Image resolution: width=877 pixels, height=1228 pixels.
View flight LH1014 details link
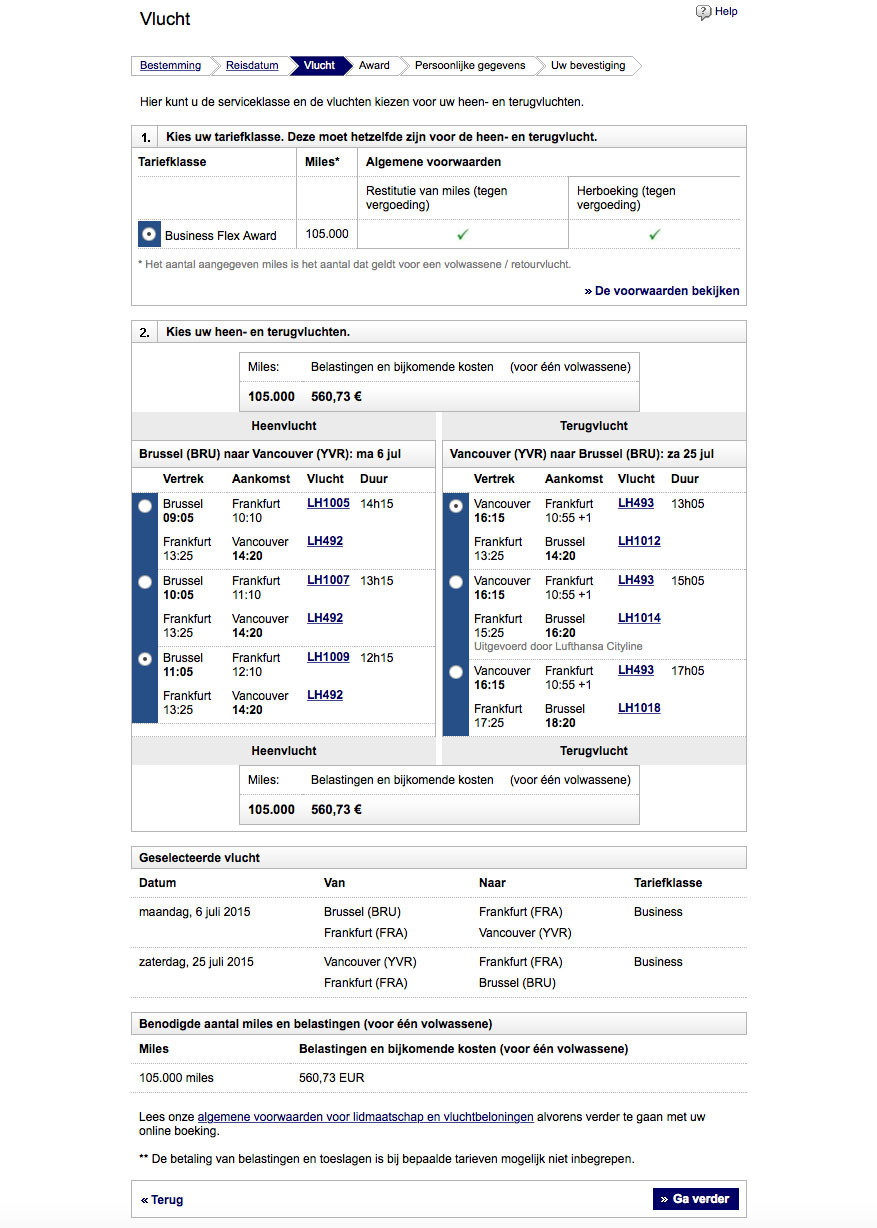pyautogui.click(x=639, y=618)
